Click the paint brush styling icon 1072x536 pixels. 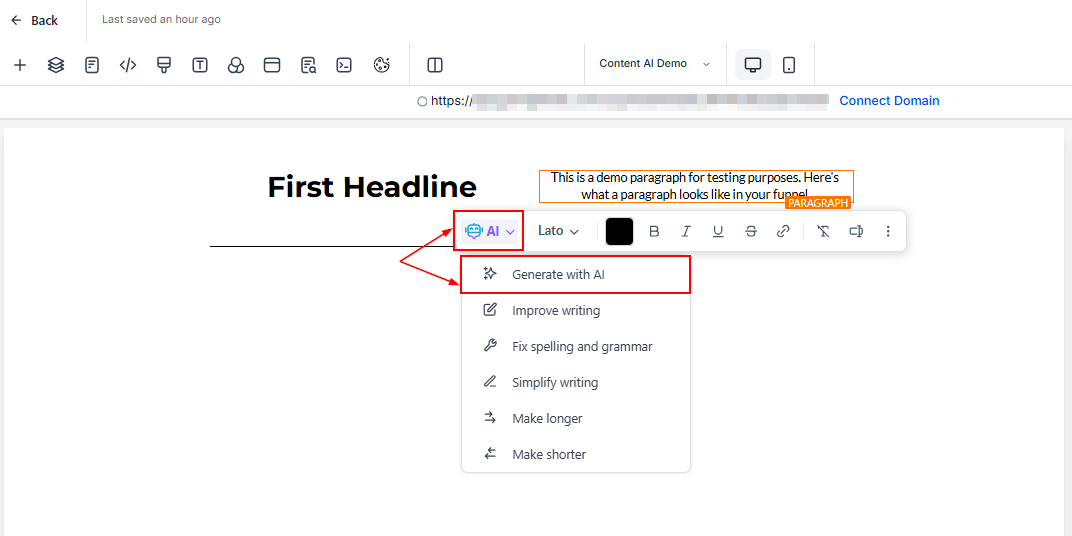164,65
